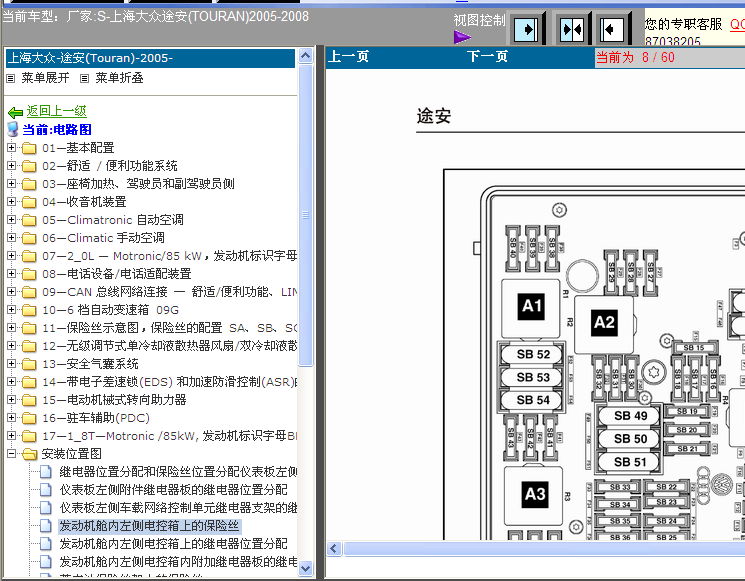Expand the 06—Climatic 手动空调 node
The width and height of the screenshot is (745, 581).
11,238
